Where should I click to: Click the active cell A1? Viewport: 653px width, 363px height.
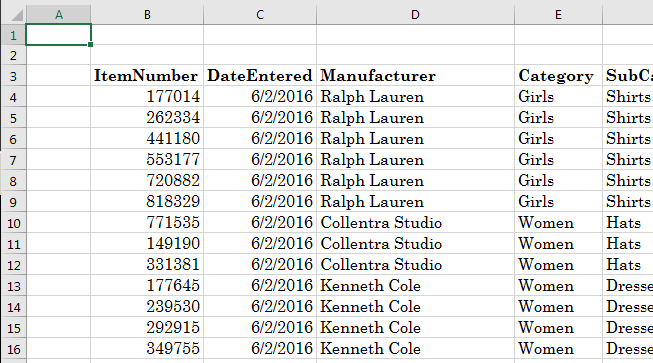point(58,35)
